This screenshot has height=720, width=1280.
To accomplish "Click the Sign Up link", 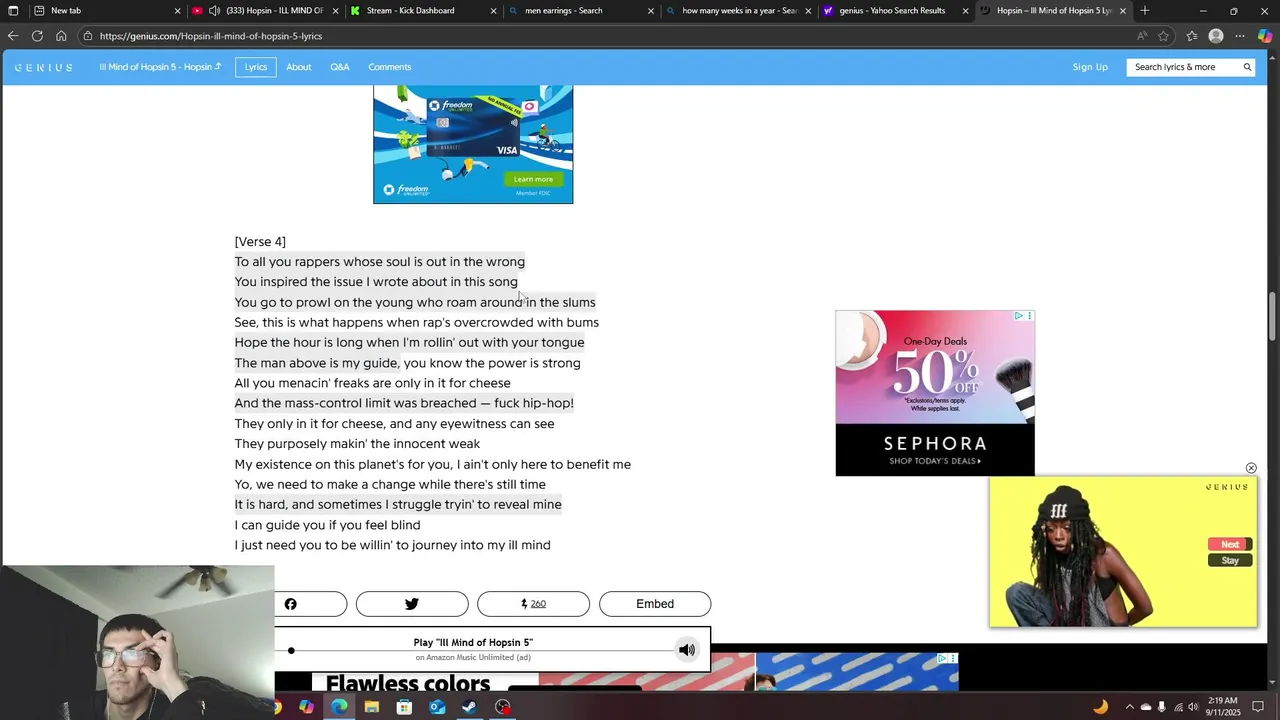I will point(1090,67).
